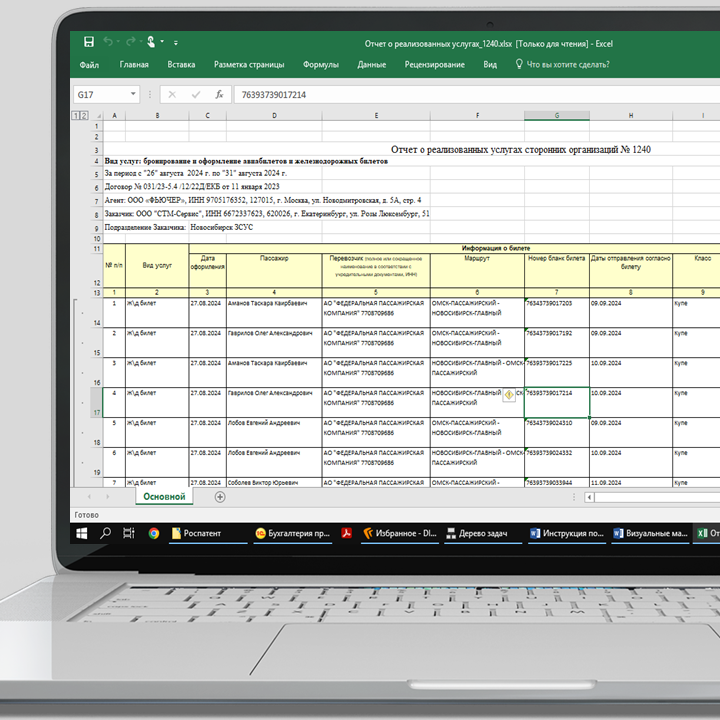Viewport: 720px width, 720px height.
Task: Select the Основной sheet tab
Action: pos(164,496)
